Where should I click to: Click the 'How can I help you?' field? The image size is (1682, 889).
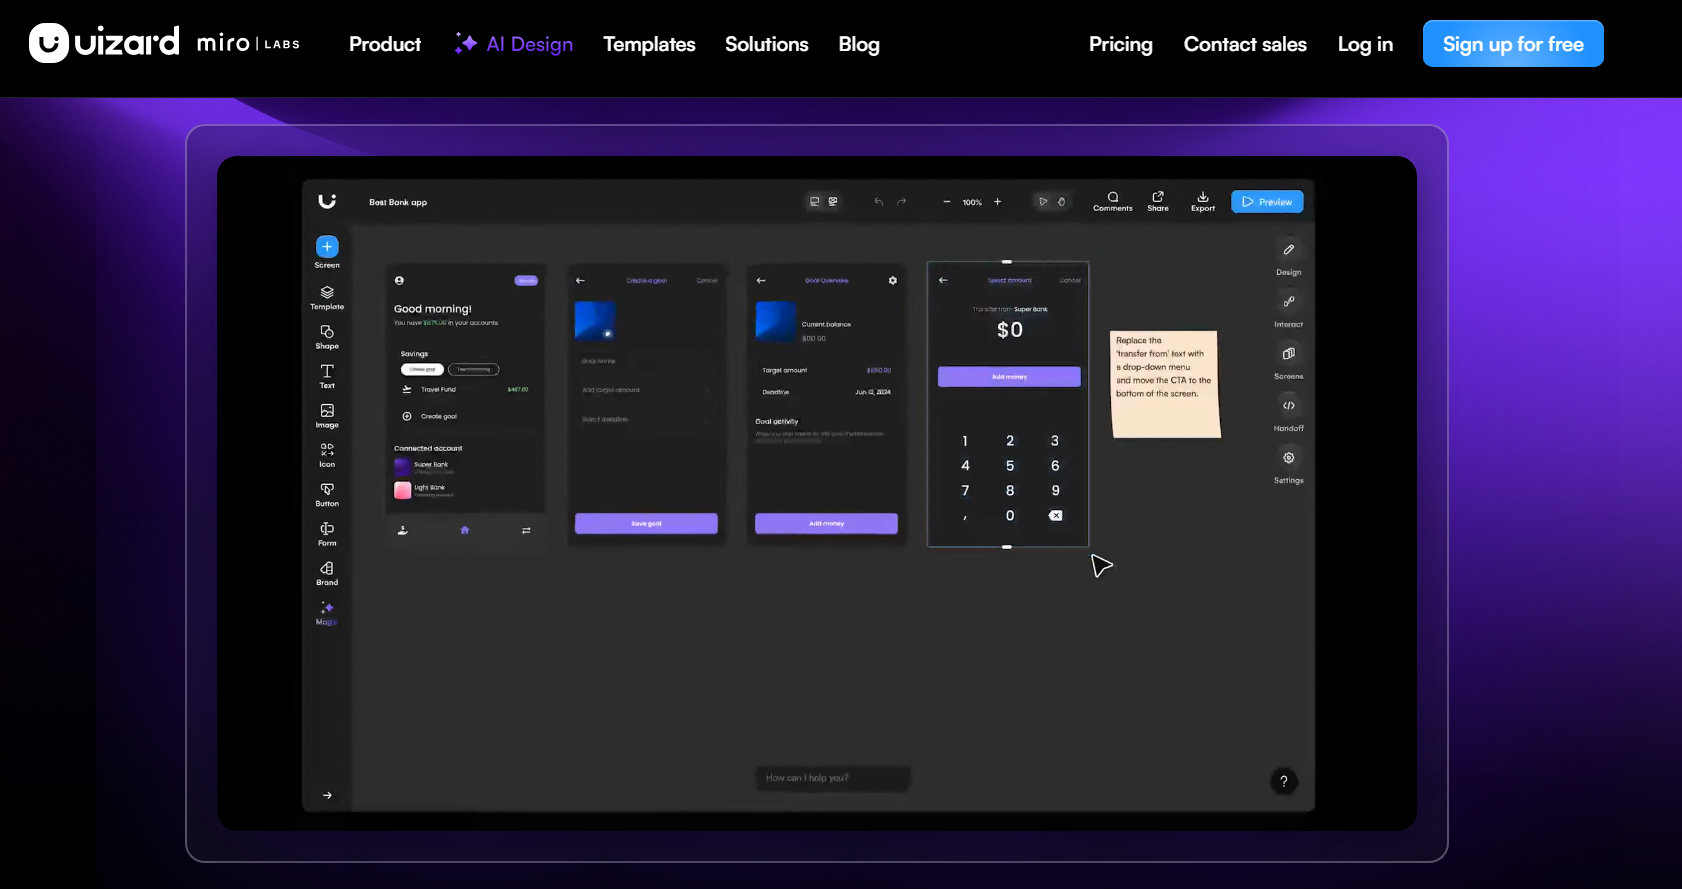pyautogui.click(x=832, y=778)
